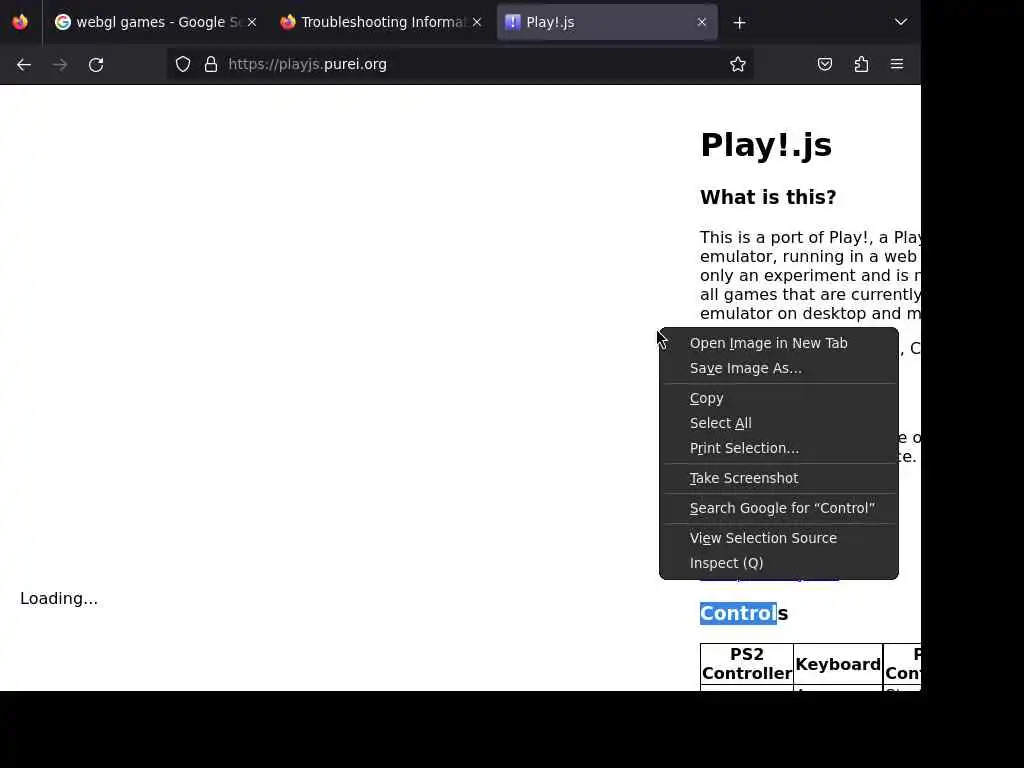Screen dimensions: 1024x768
Task: Go back using the back arrow
Action: [24, 65]
